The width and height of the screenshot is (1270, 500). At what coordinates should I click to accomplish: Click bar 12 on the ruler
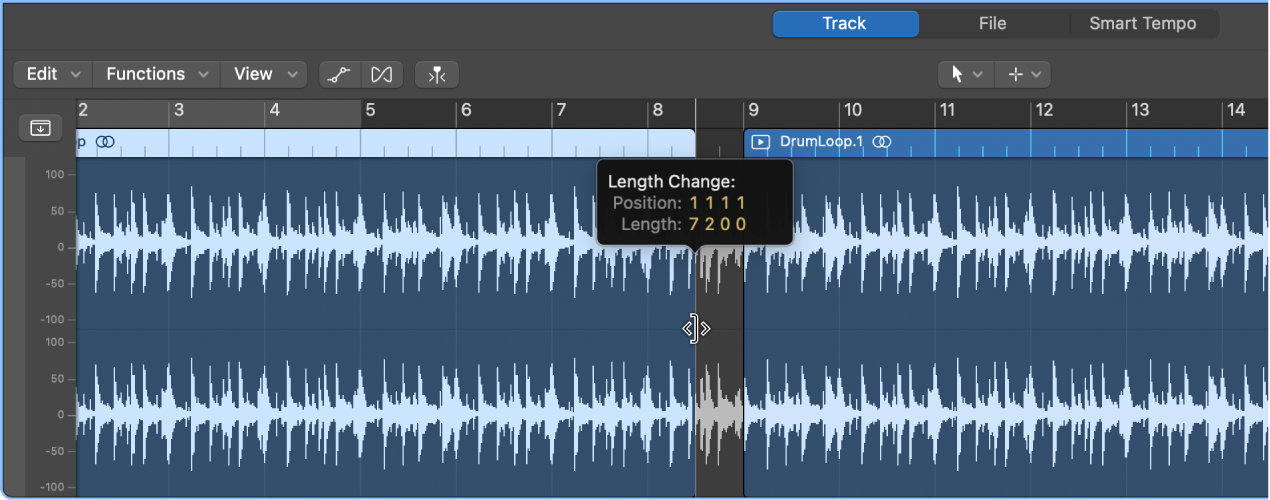pos(1044,110)
